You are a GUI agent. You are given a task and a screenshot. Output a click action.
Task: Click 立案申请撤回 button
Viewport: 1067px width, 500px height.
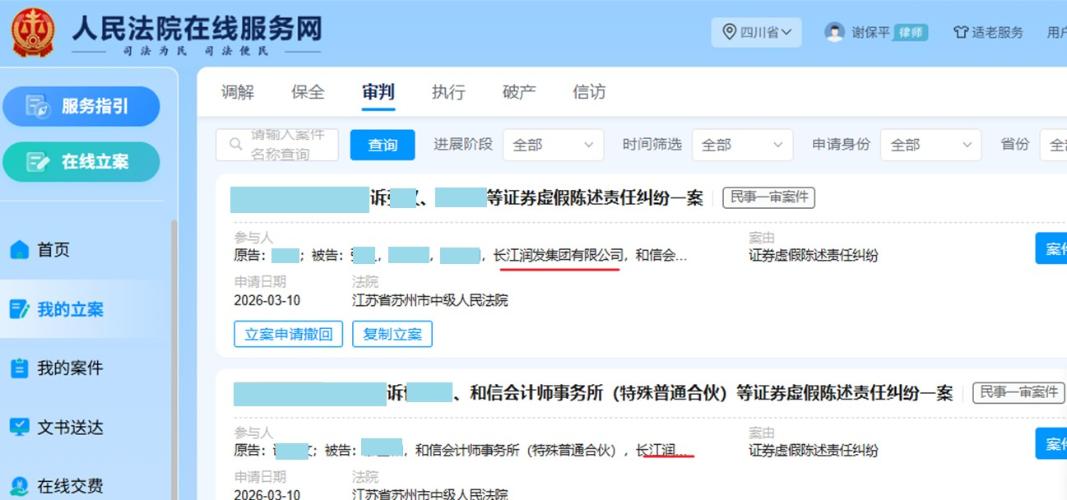point(289,334)
